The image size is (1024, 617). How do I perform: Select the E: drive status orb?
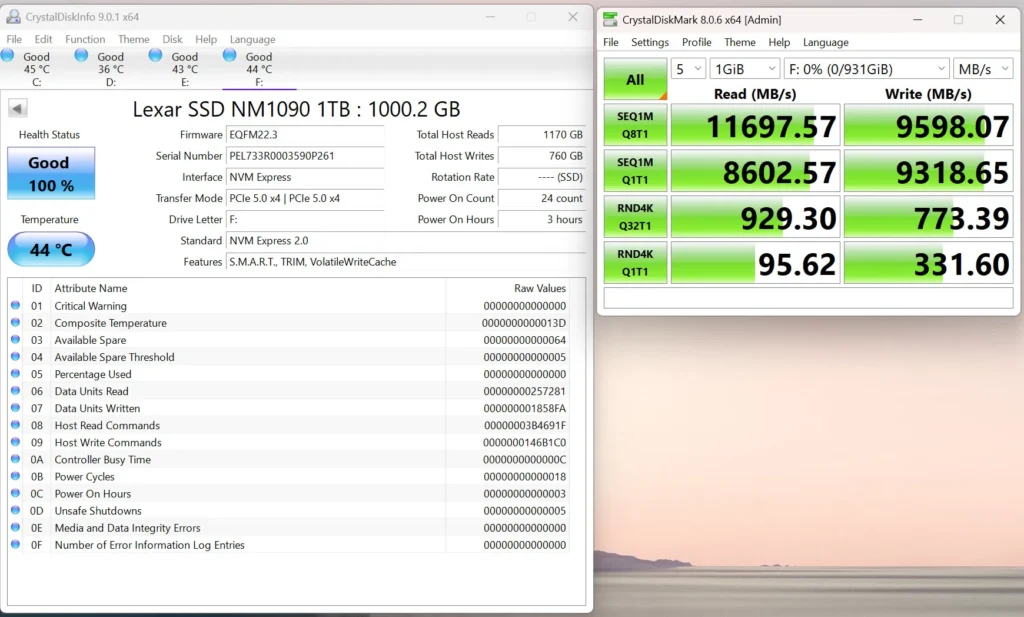pyautogui.click(x=155, y=55)
